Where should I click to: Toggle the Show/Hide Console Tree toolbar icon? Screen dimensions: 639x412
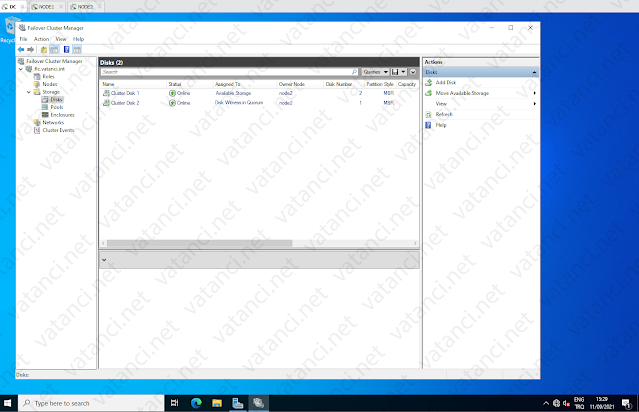[54, 50]
